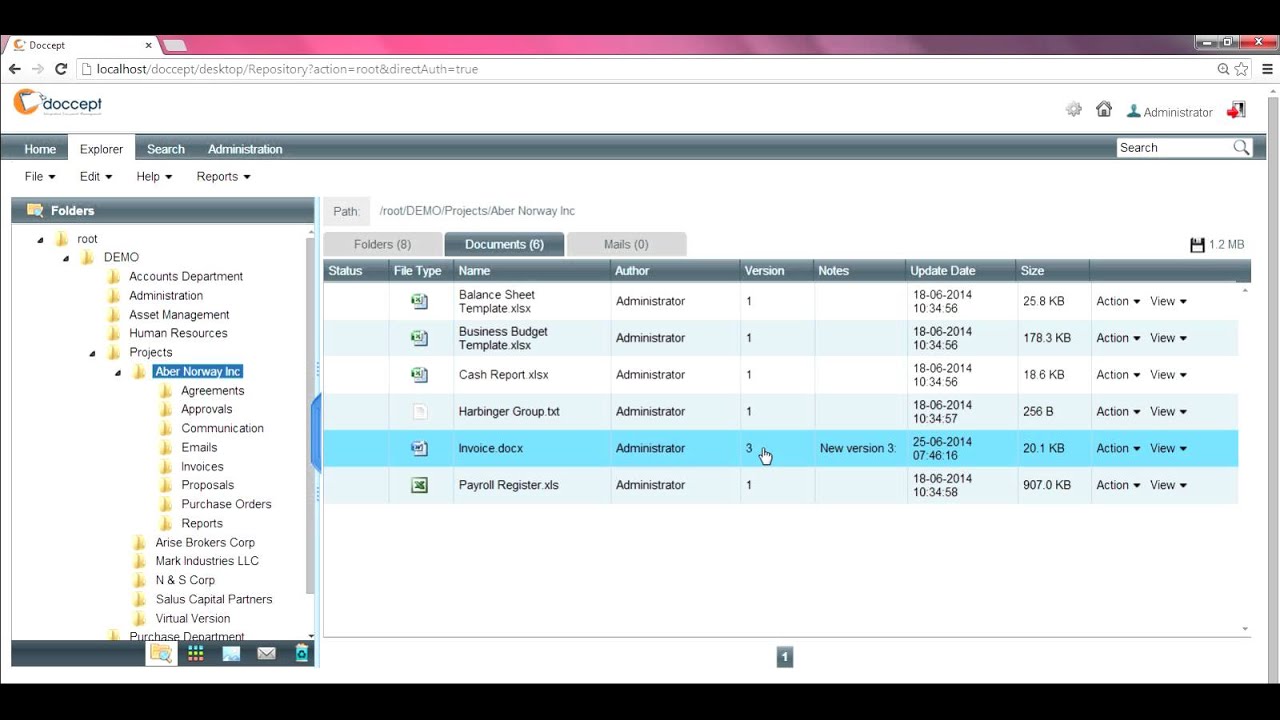This screenshot has width=1280, height=720.
Task: Click the file type icon for Cash Report.xlsx
Action: click(420, 375)
